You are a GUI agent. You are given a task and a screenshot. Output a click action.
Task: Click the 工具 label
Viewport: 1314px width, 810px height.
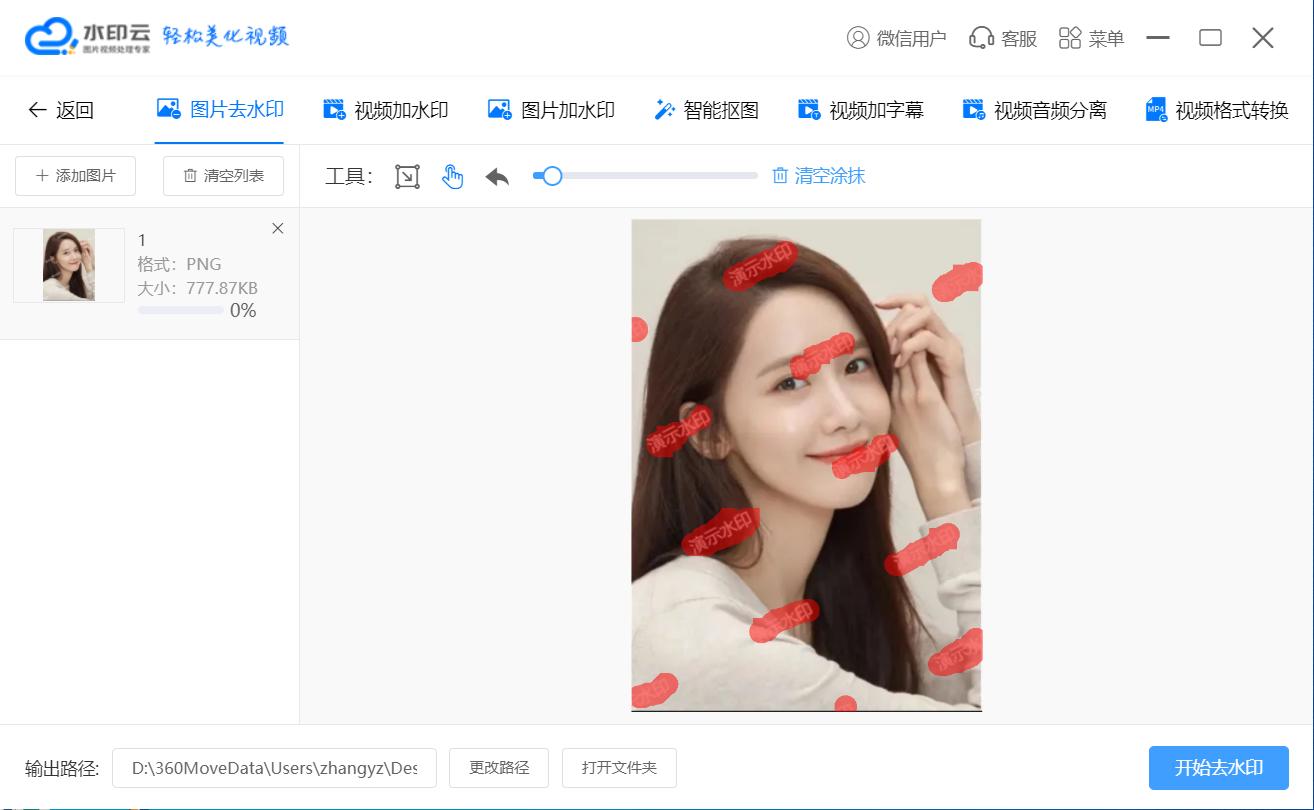coord(349,177)
